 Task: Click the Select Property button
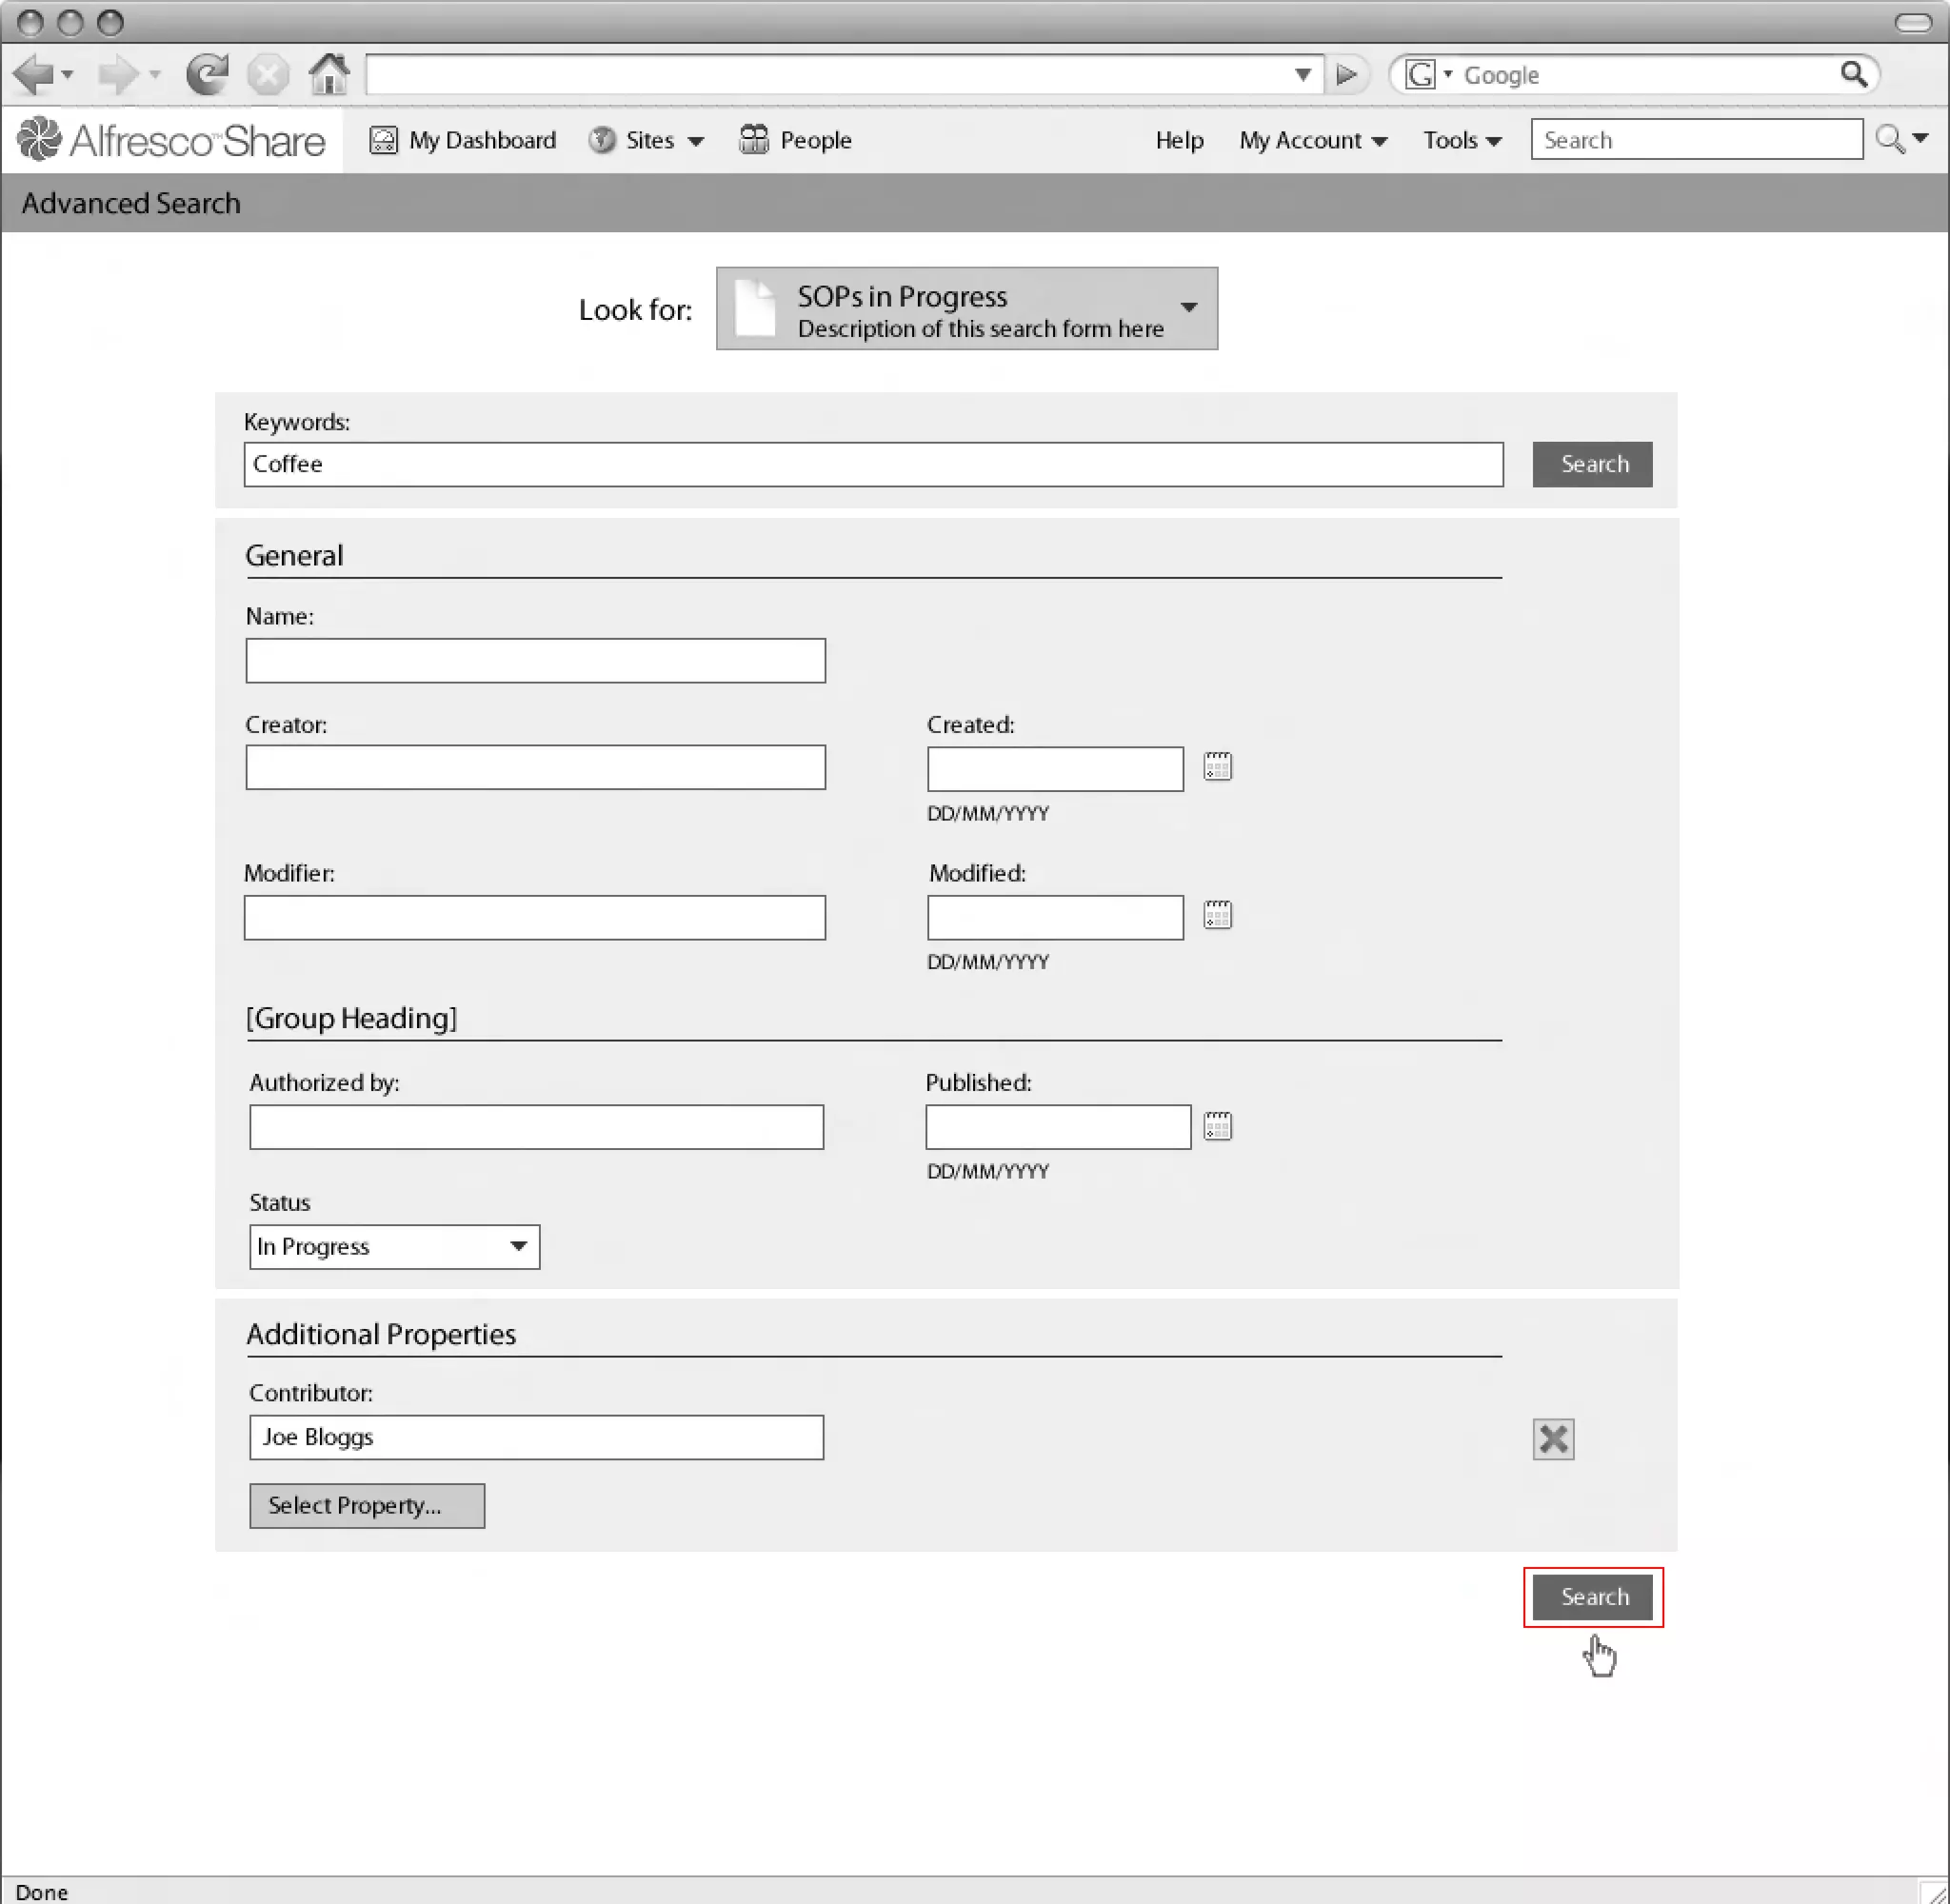pos(367,1505)
